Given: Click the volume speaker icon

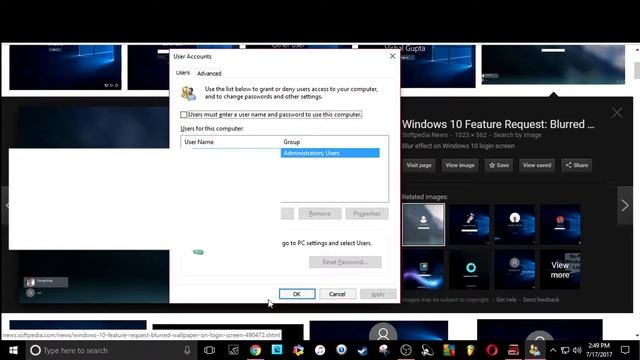Looking at the screenshot, I should tap(577, 350).
